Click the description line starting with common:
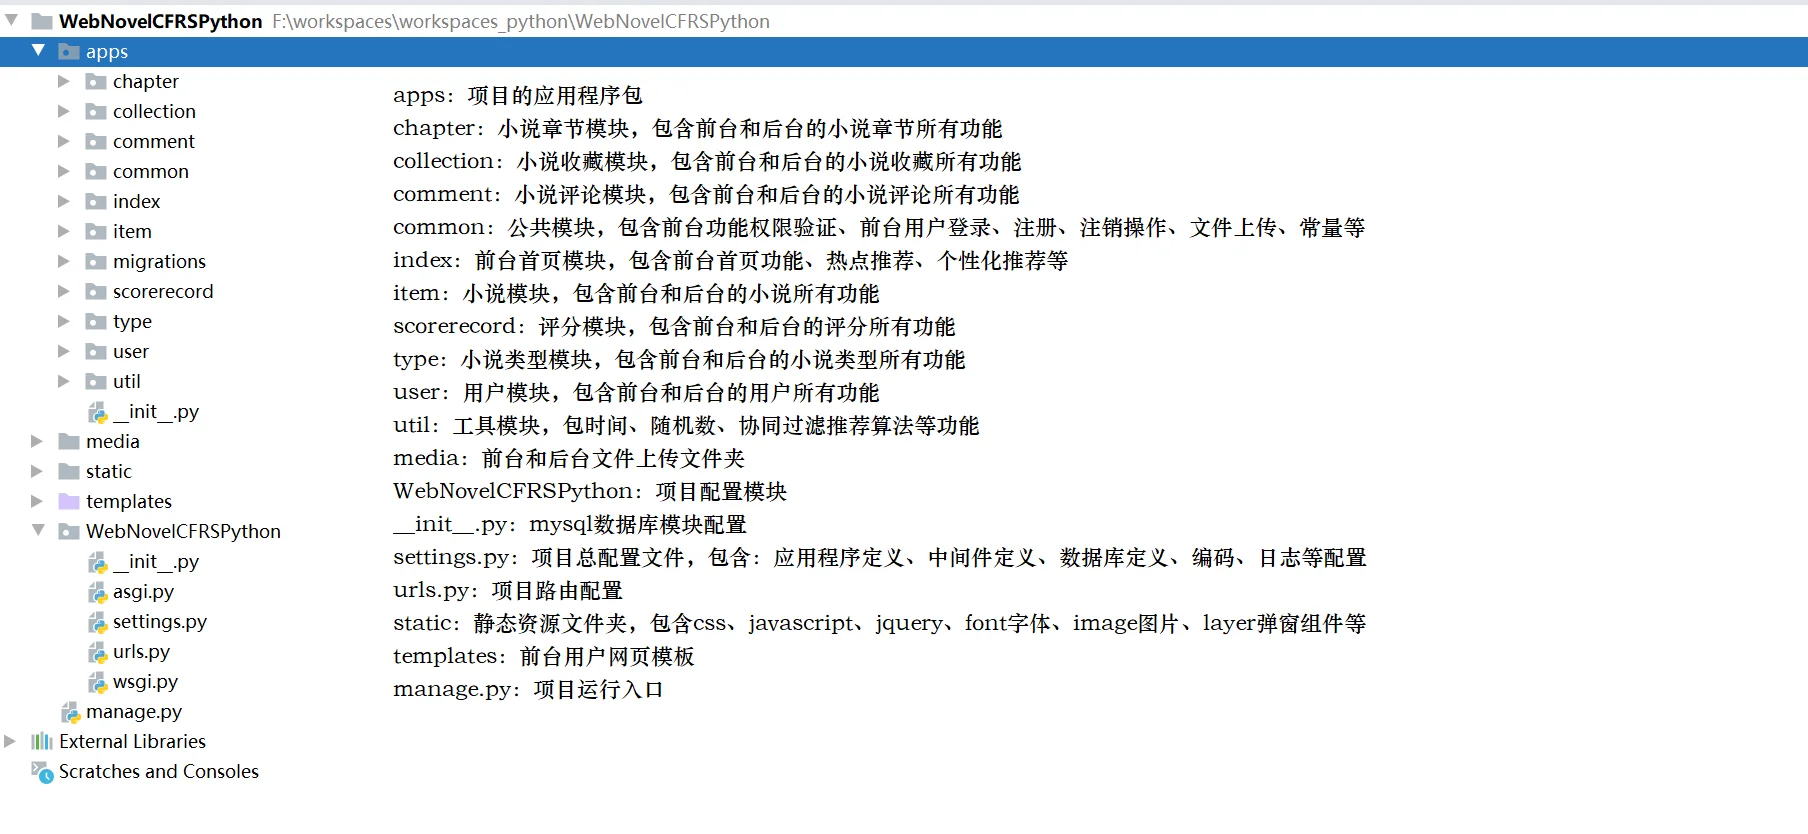1808x834 pixels. click(879, 227)
